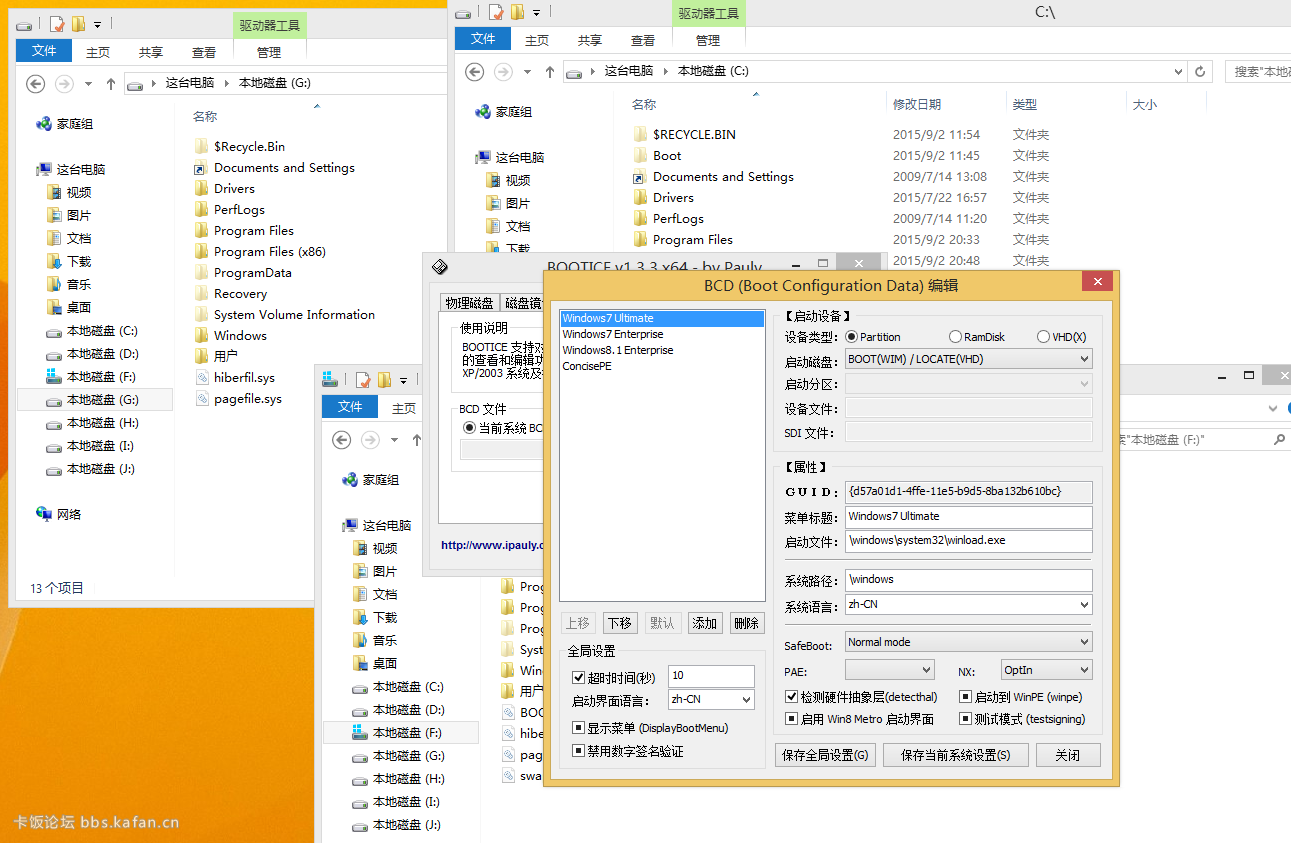Viewport: 1291px width, 843px height.
Task: Click 删除 delete entry button
Action: pyautogui.click(x=747, y=623)
